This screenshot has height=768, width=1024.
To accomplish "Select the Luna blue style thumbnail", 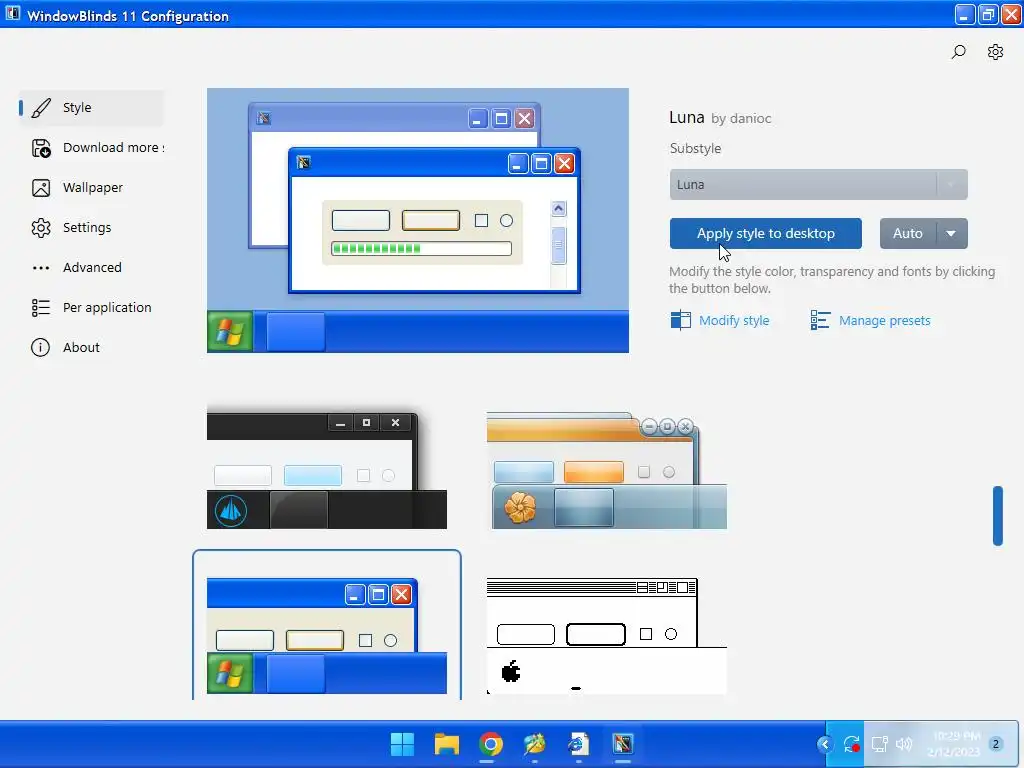I will click(327, 635).
